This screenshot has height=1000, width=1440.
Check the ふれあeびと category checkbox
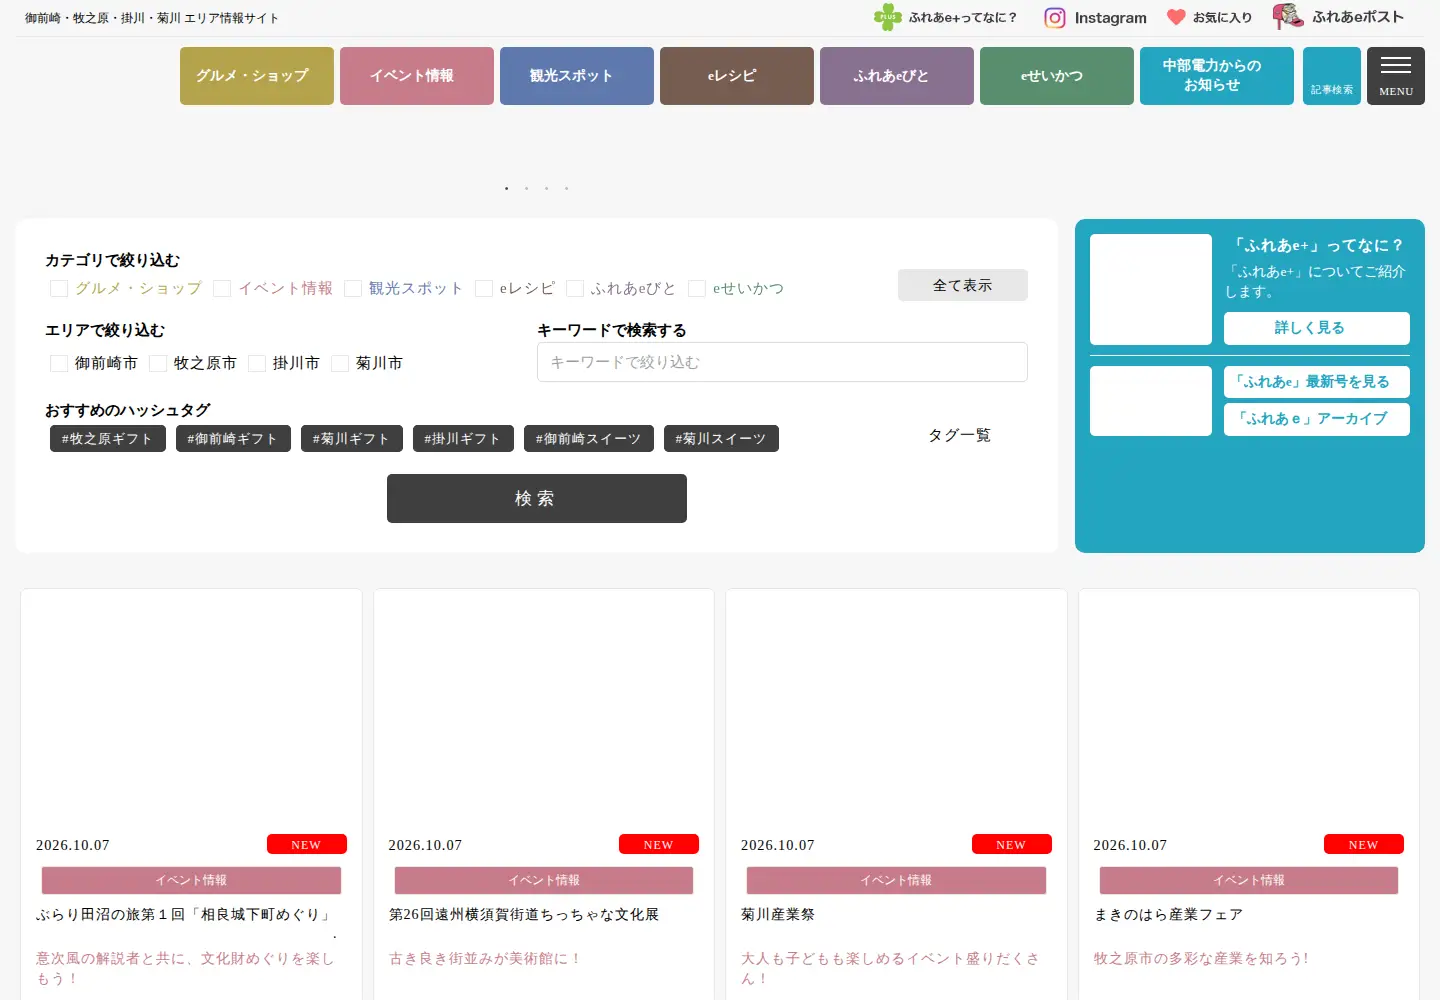pyautogui.click(x=575, y=289)
